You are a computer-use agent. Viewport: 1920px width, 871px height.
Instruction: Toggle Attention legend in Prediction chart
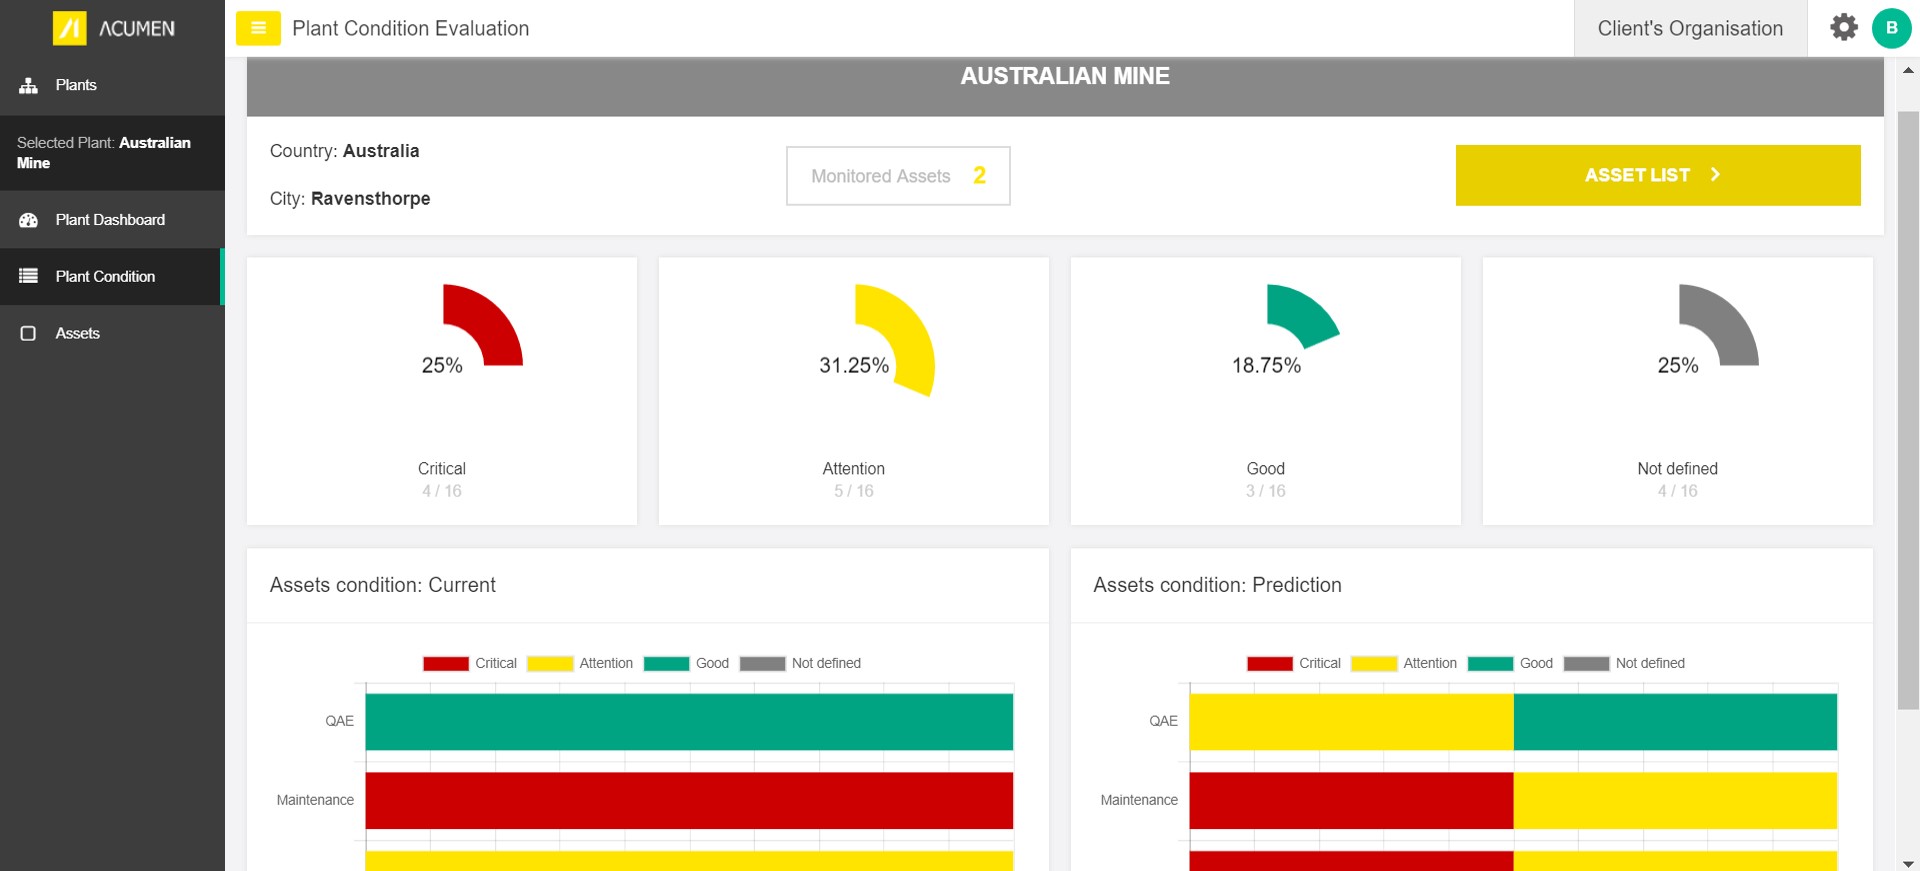click(1404, 663)
